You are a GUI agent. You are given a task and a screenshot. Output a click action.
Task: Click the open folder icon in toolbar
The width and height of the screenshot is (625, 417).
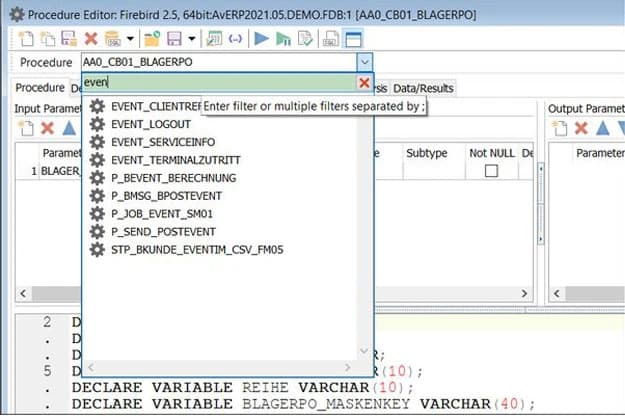pos(151,39)
